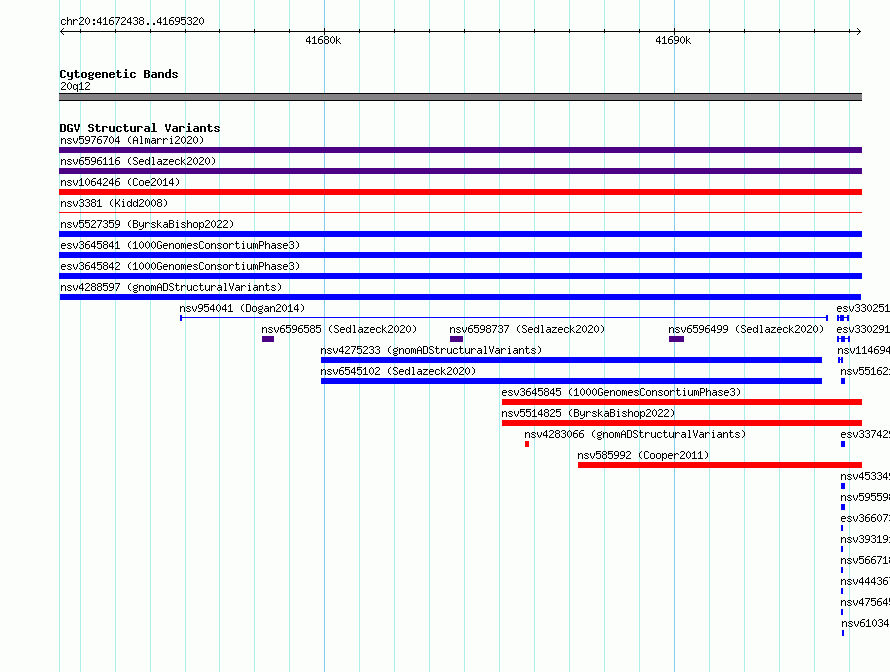Click blue bar of nsv4288597 (gnomADStructuralVariants)
Viewport: 890px width, 672px height.
point(460,297)
